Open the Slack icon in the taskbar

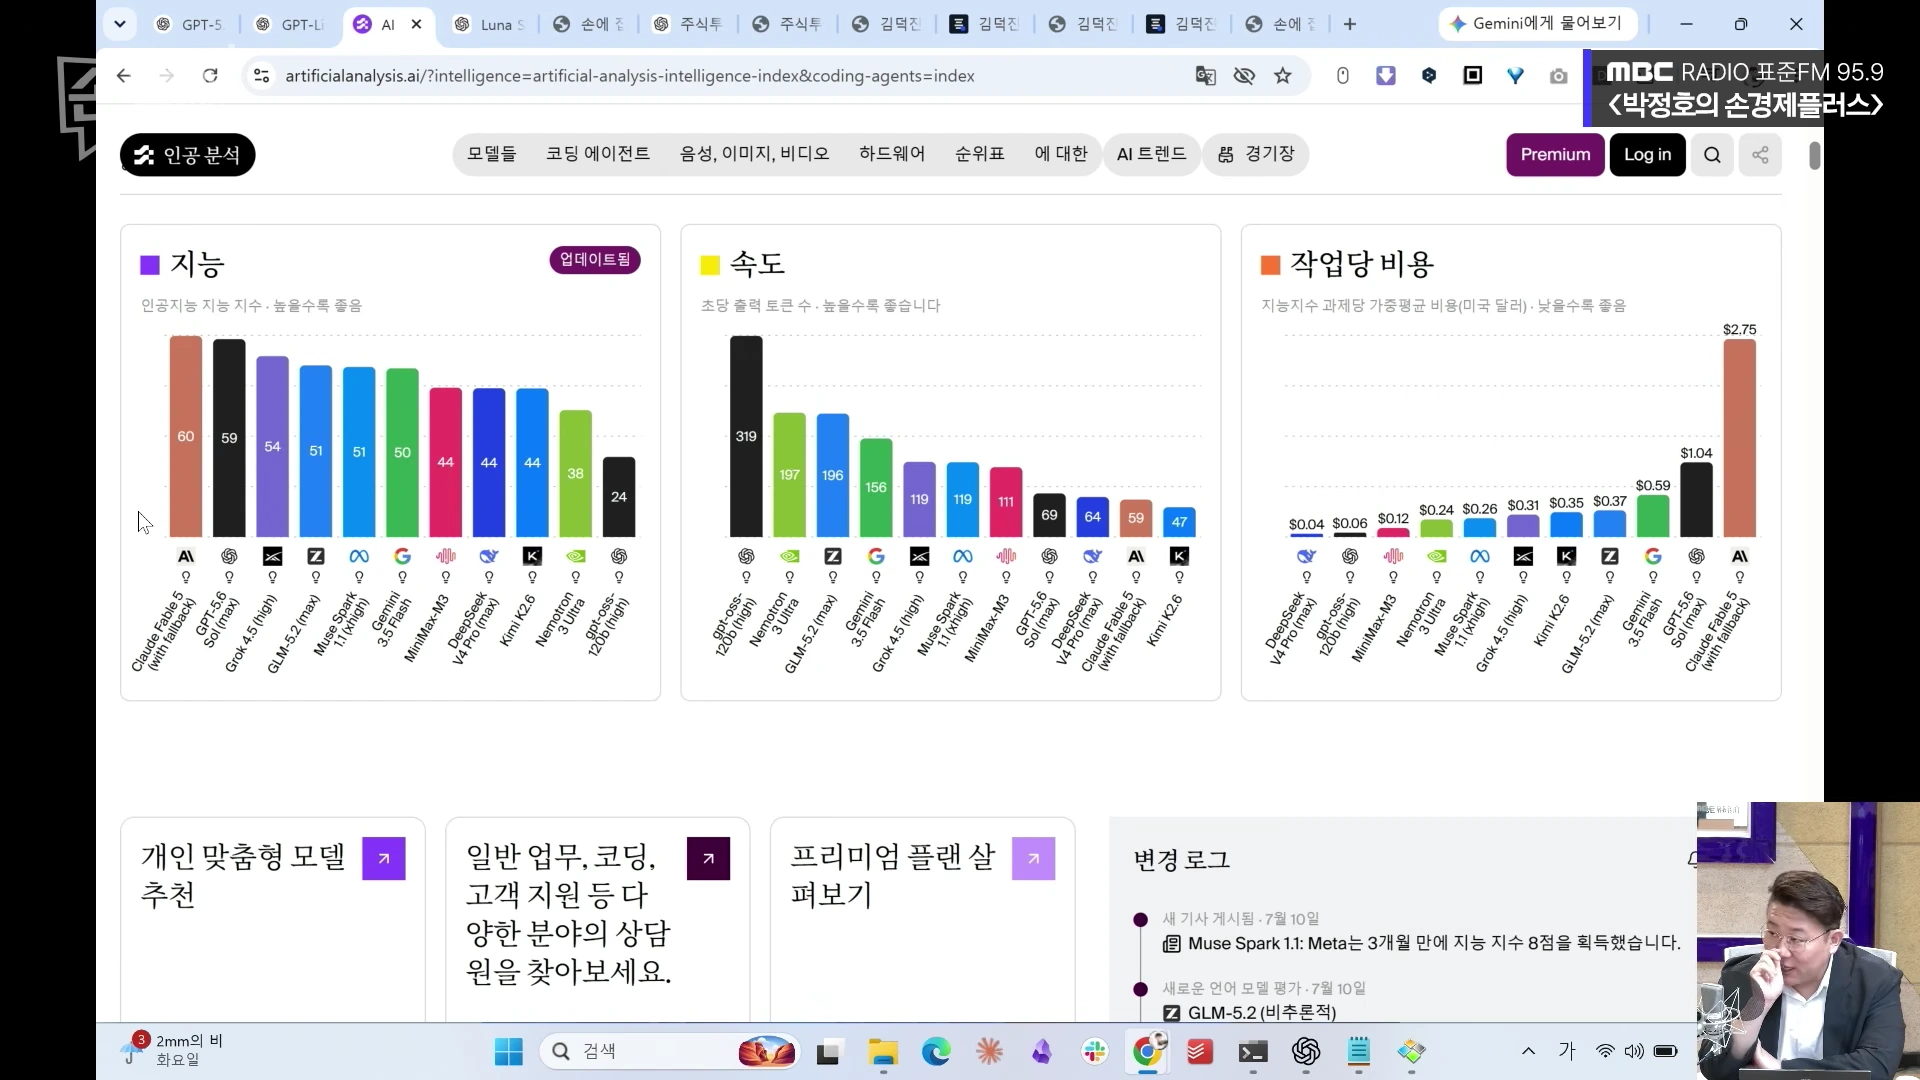[x=1095, y=1052]
